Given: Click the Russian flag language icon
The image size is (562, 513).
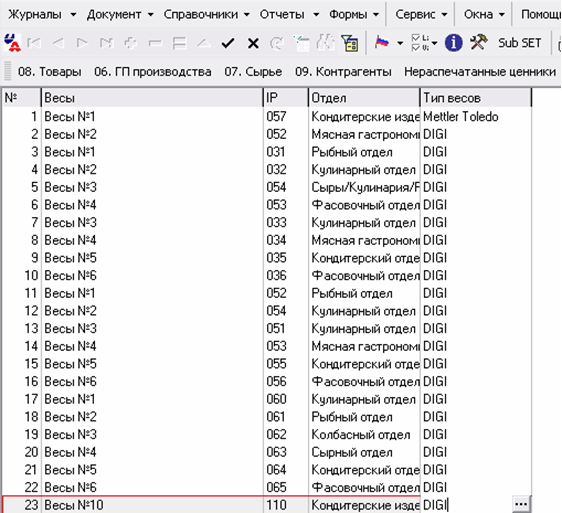Looking at the screenshot, I should (x=382, y=43).
